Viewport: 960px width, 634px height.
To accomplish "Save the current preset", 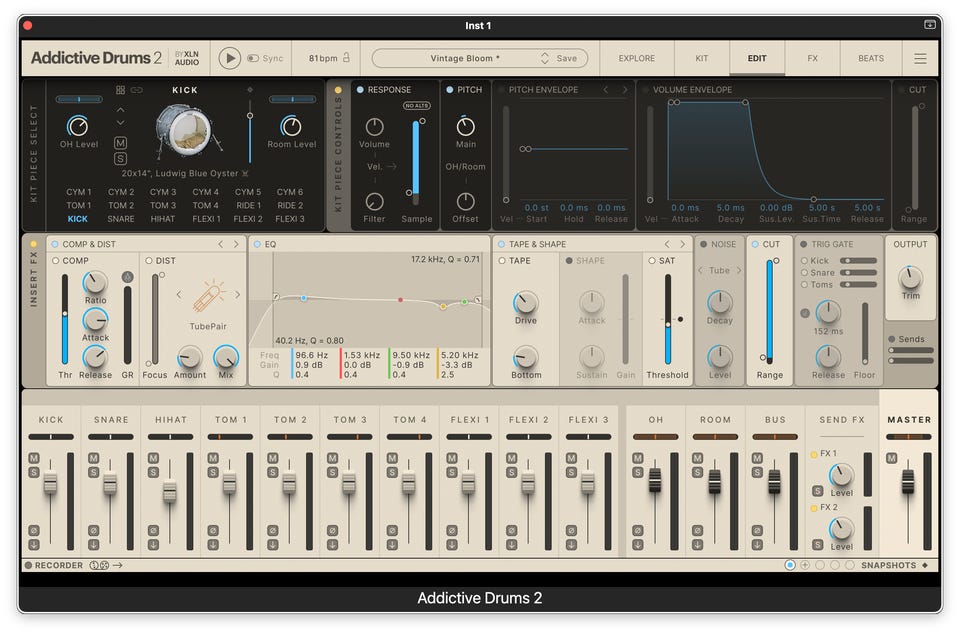I will pyautogui.click(x=566, y=58).
